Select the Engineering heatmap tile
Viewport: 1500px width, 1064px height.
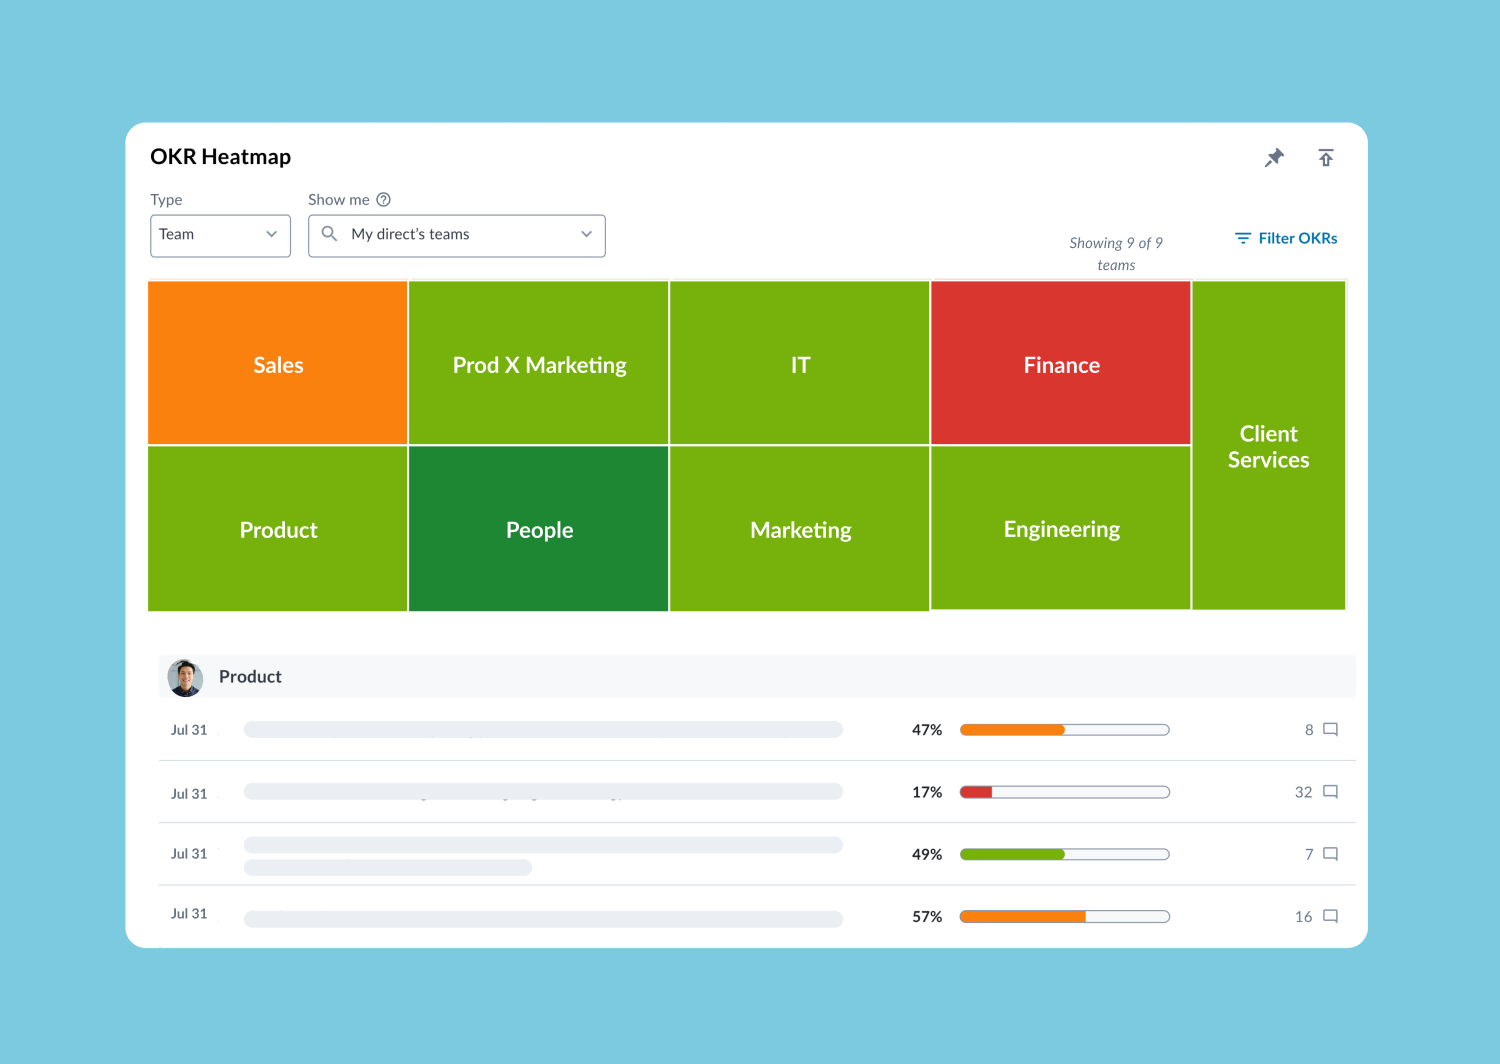[1060, 529]
